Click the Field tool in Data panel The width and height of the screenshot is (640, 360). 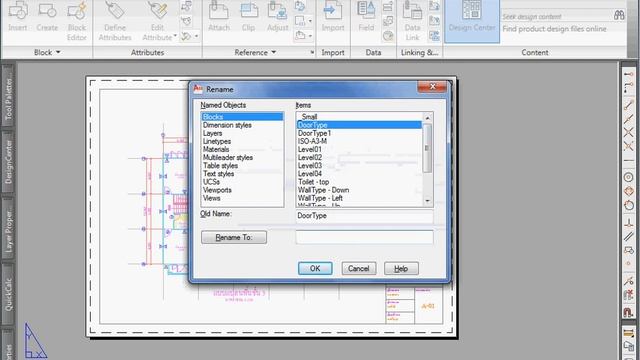click(x=366, y=16)
